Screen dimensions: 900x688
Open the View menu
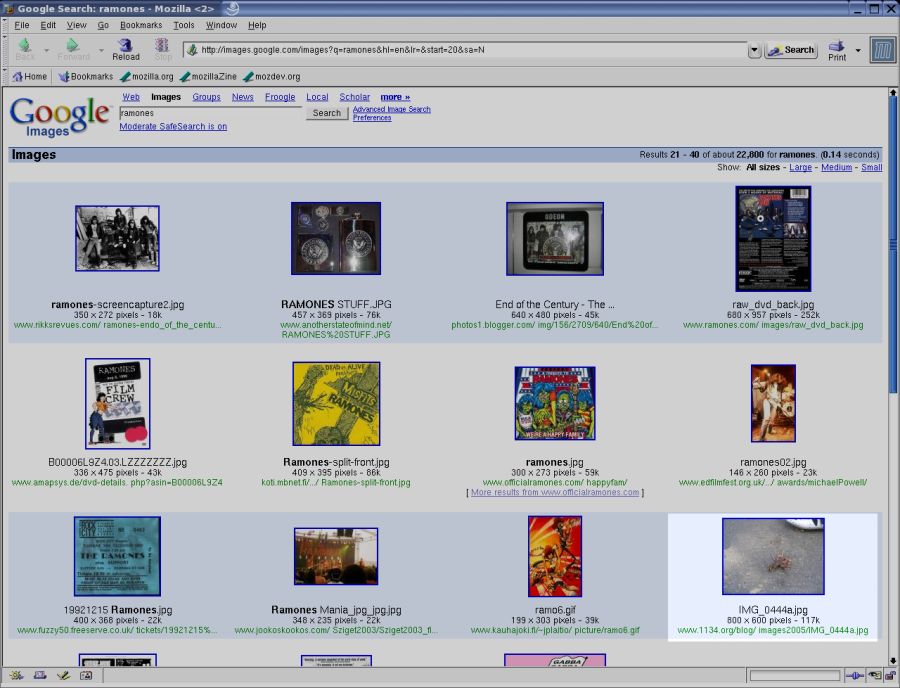coord(76,25)
